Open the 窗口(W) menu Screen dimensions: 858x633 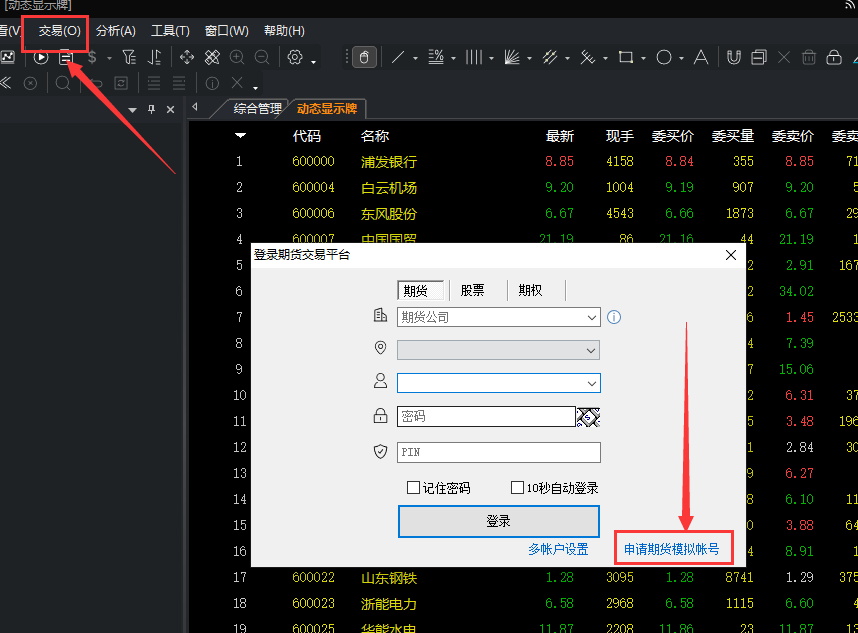[x=227, y=31]
